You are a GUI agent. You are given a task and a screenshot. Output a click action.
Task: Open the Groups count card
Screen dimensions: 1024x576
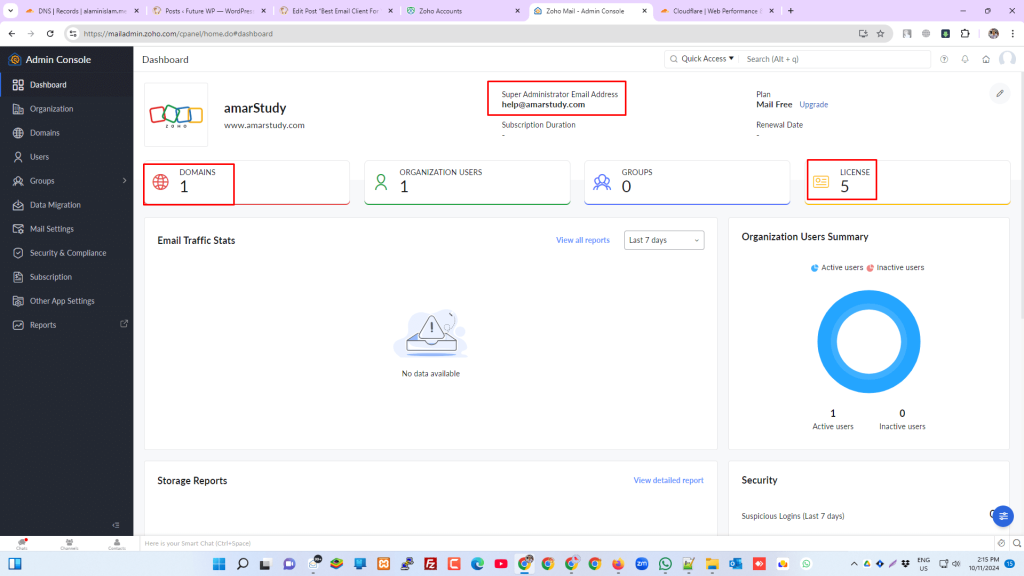(x=687, y=182)
